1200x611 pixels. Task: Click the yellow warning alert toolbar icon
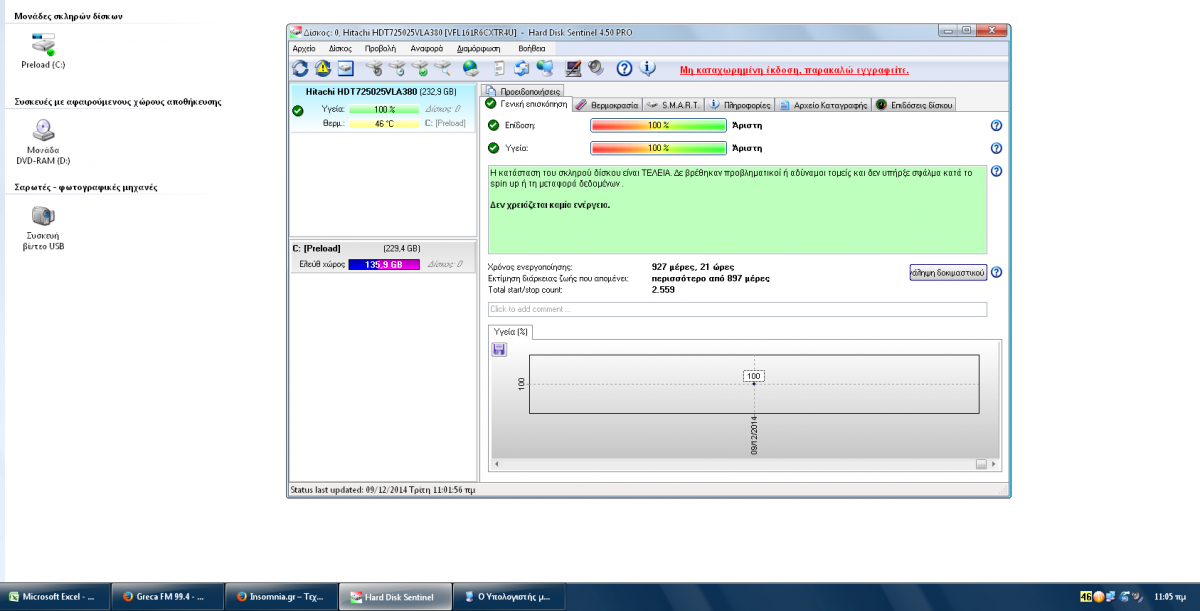pos(323,69)
